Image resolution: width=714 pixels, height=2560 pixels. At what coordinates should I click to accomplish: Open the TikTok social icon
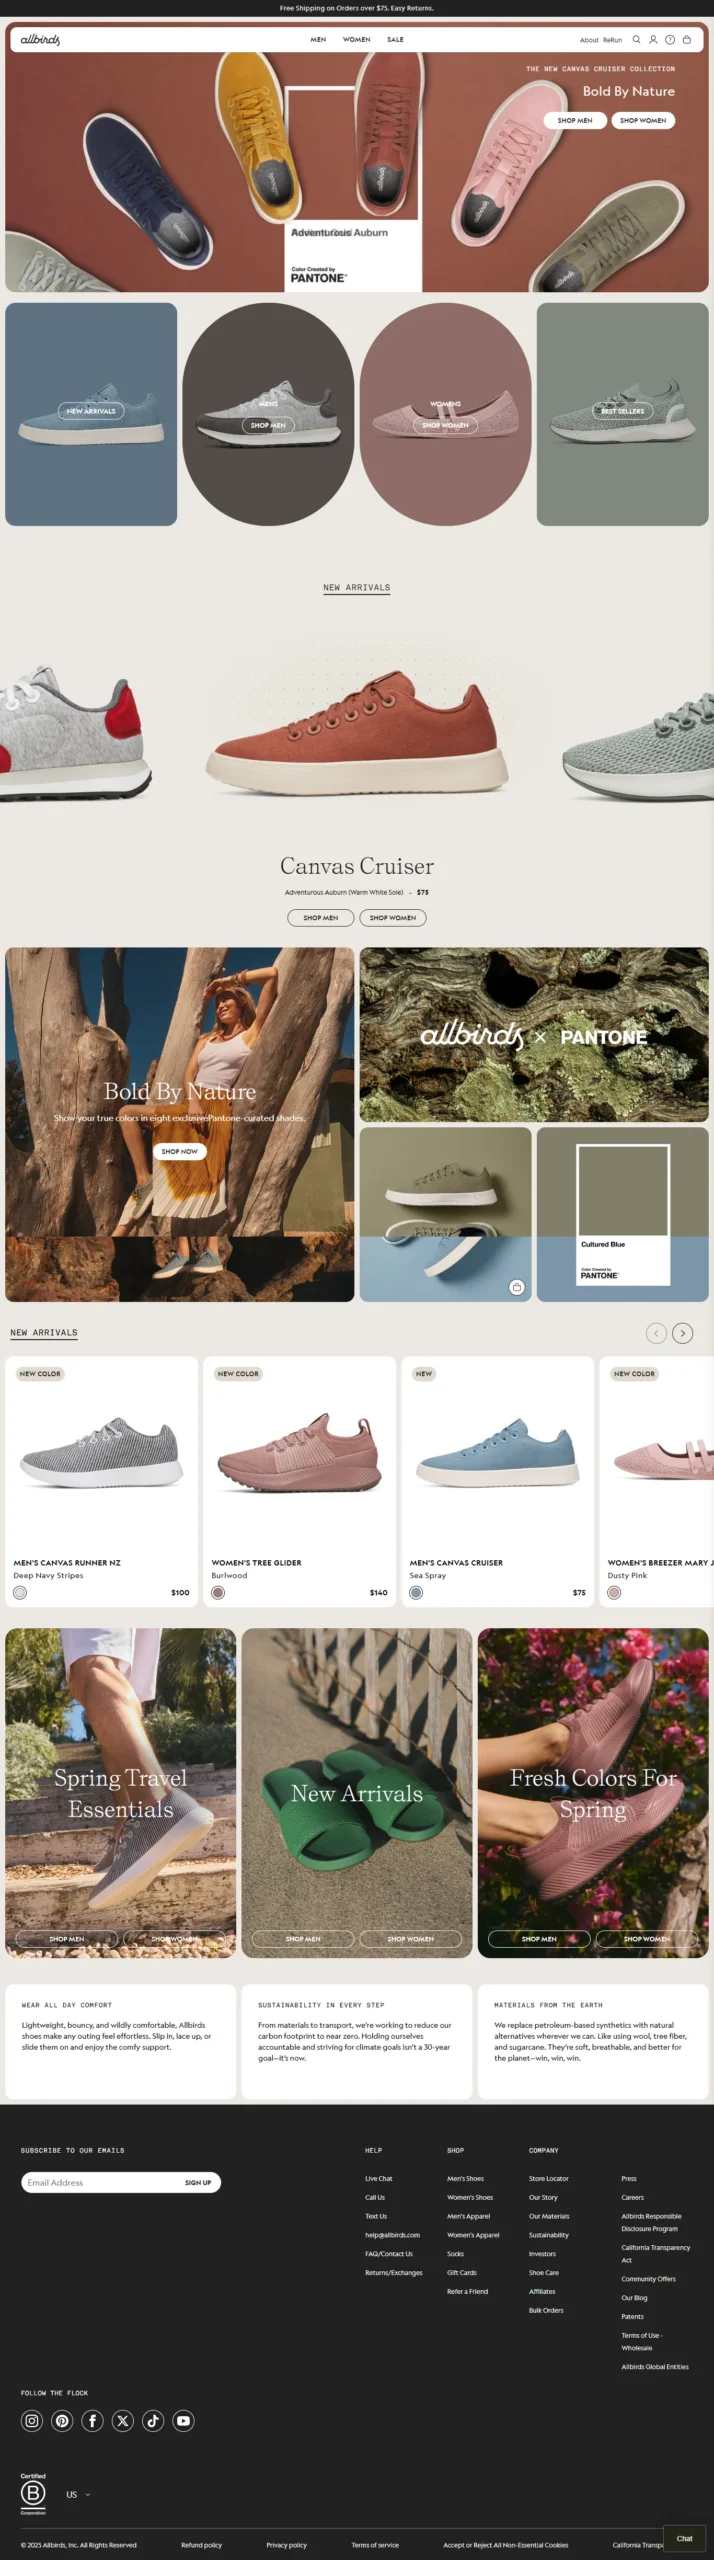click(x=153, y=2421)
